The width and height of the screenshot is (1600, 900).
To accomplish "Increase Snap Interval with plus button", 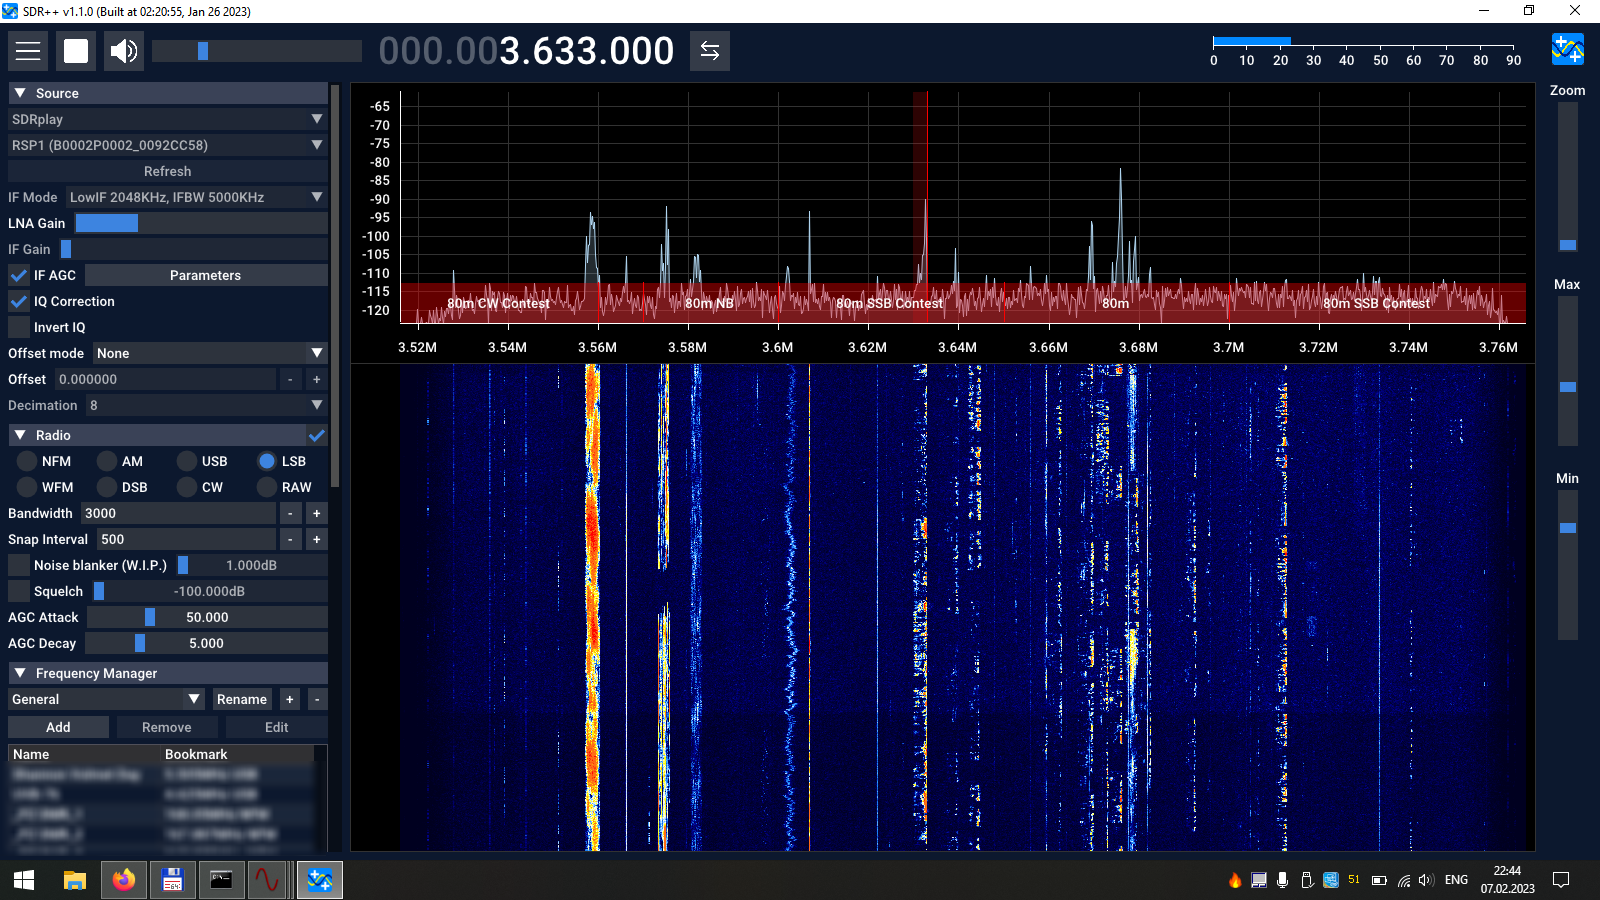I will [316, 539].
